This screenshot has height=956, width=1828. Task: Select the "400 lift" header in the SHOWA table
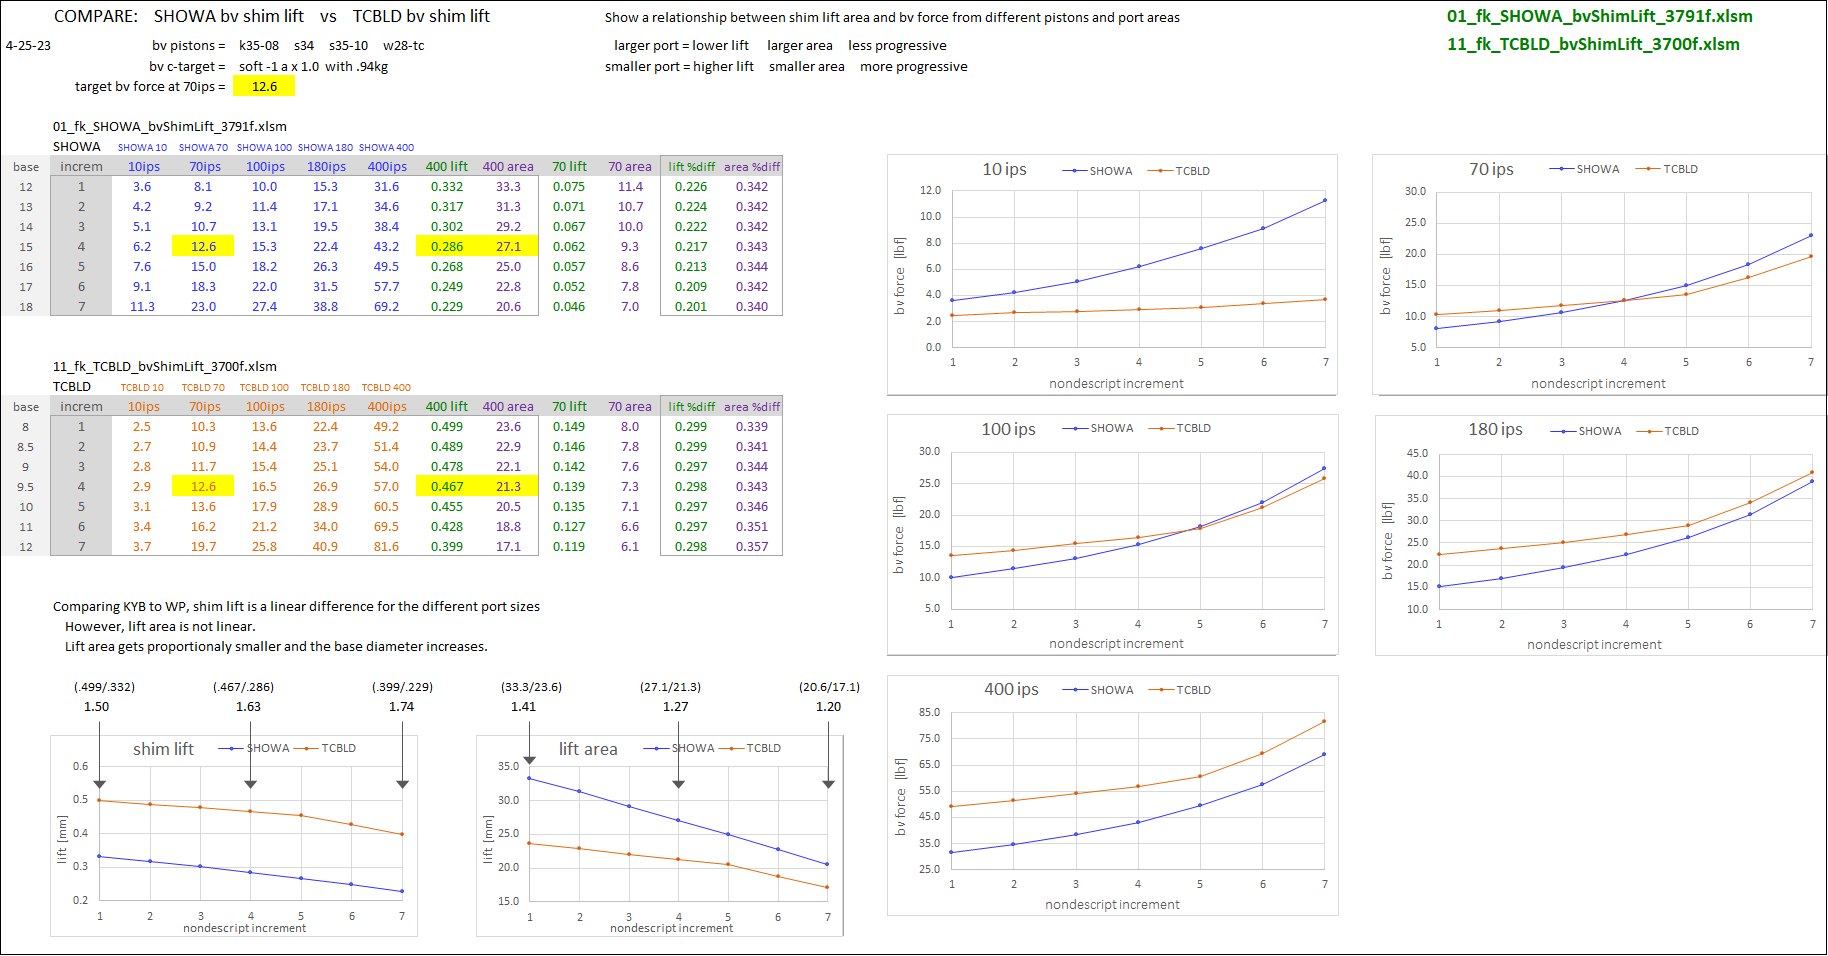(x=446, y=167)
